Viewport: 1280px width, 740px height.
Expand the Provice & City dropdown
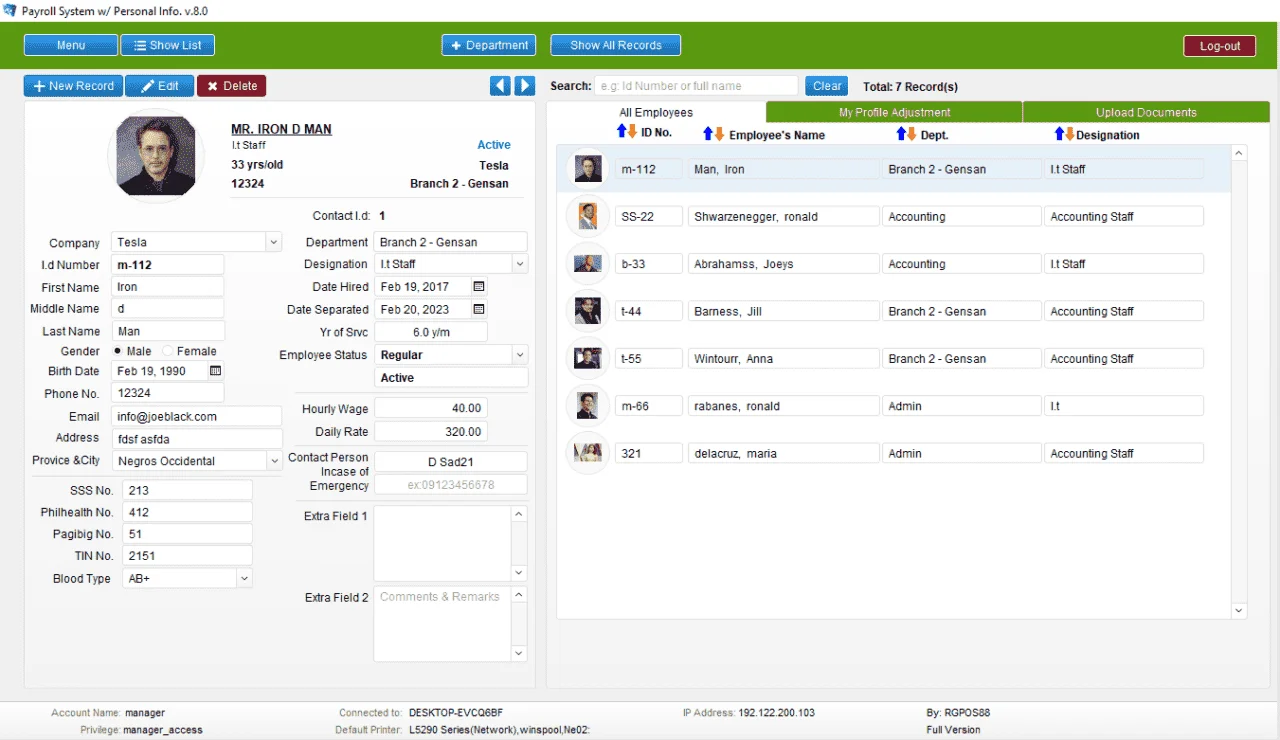[x=273, y=461]
